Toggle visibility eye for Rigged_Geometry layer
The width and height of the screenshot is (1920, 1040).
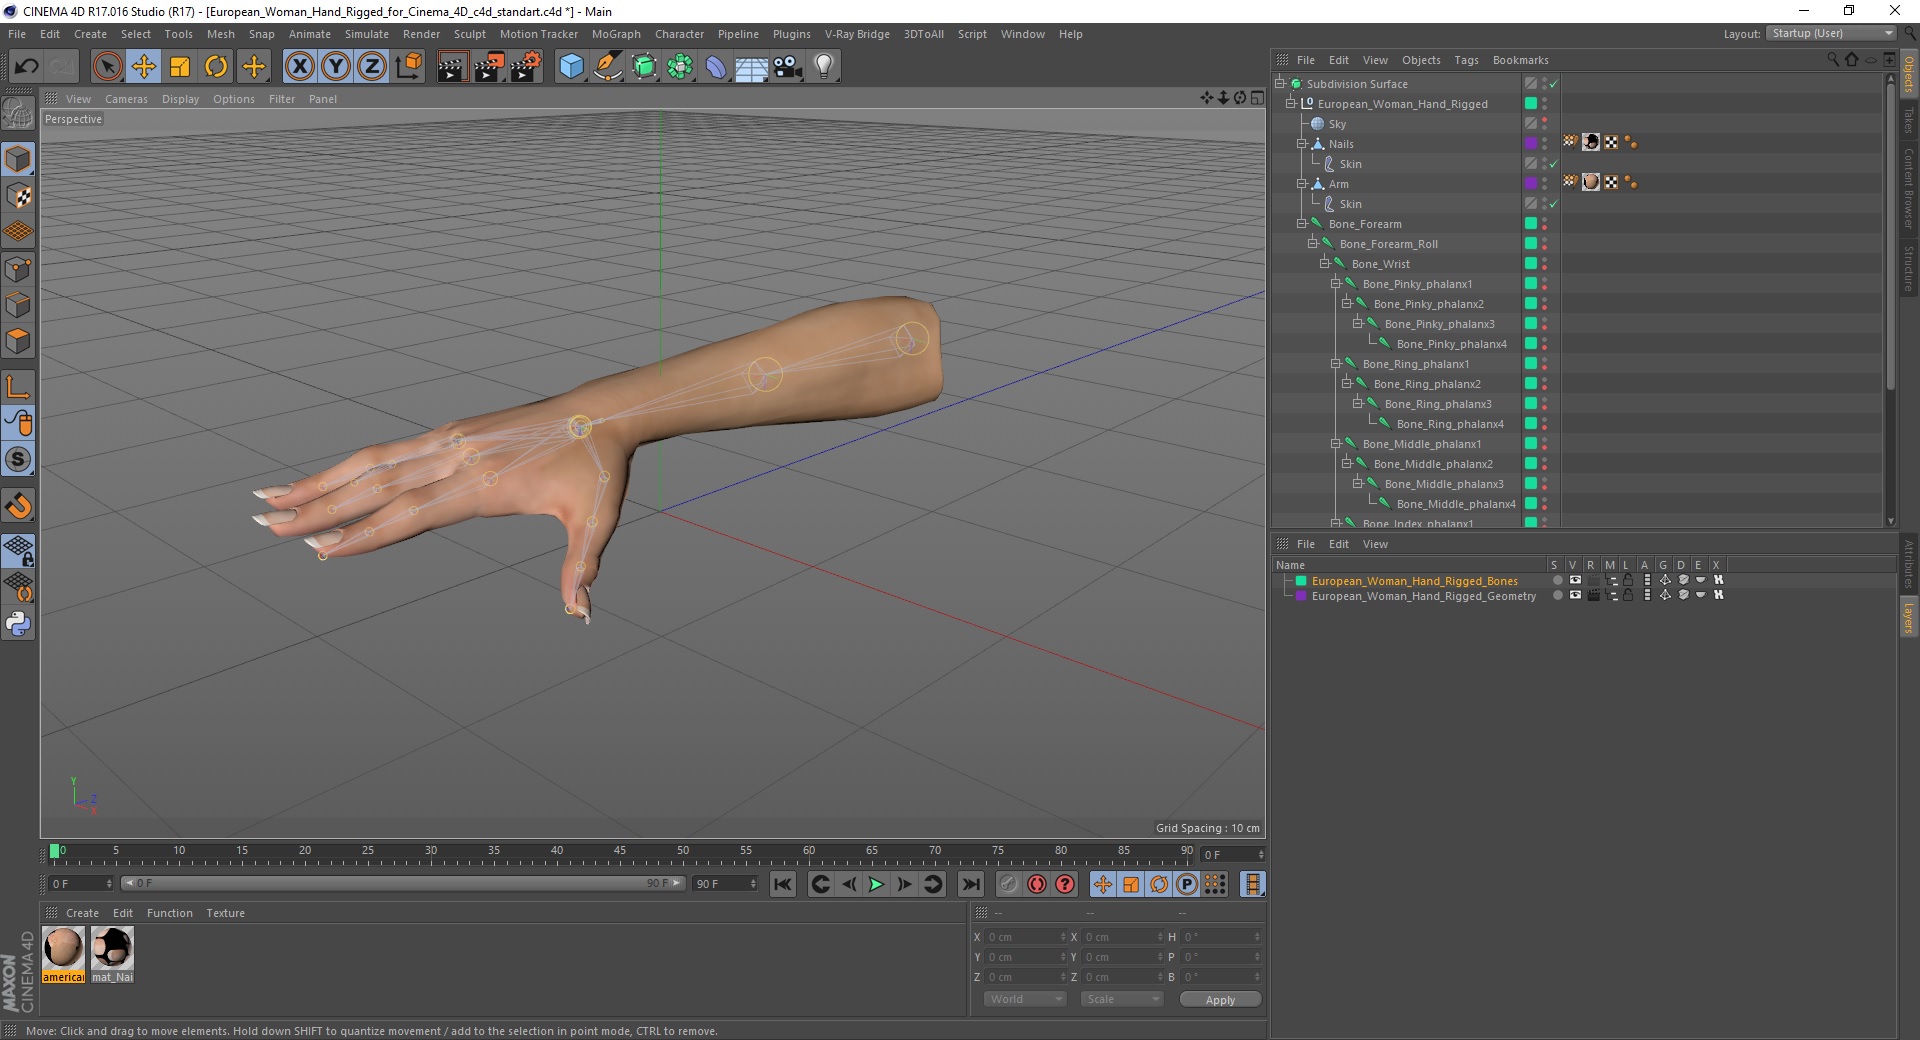pos(1575,595)
